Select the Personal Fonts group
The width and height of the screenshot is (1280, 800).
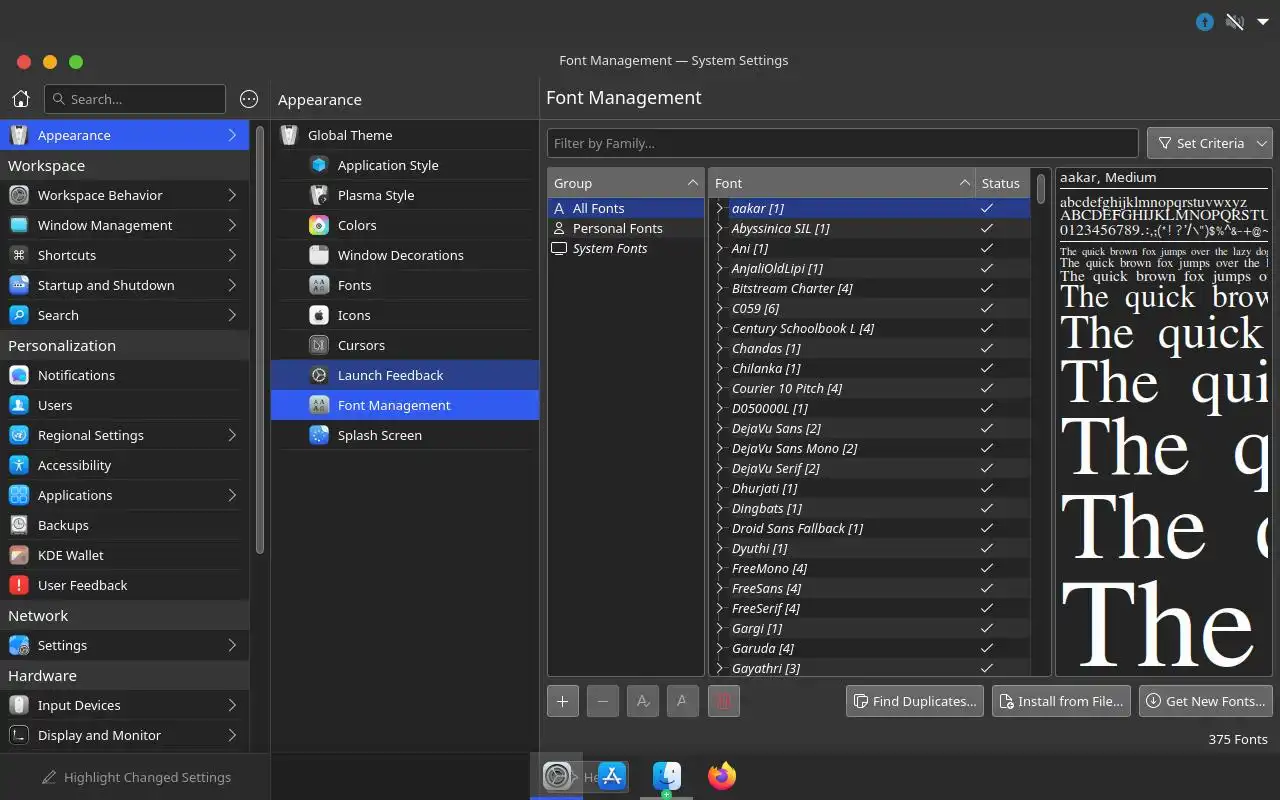[x=626, y=228]
